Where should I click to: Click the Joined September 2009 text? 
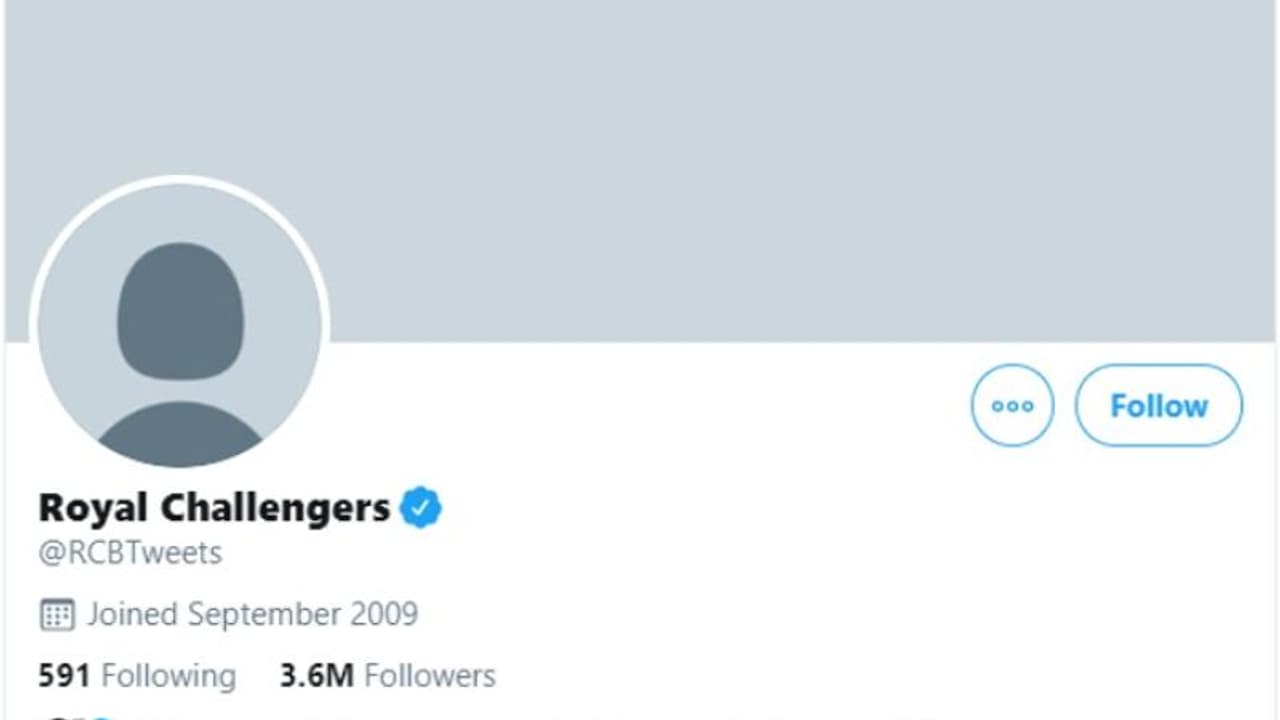click(252, 614)
